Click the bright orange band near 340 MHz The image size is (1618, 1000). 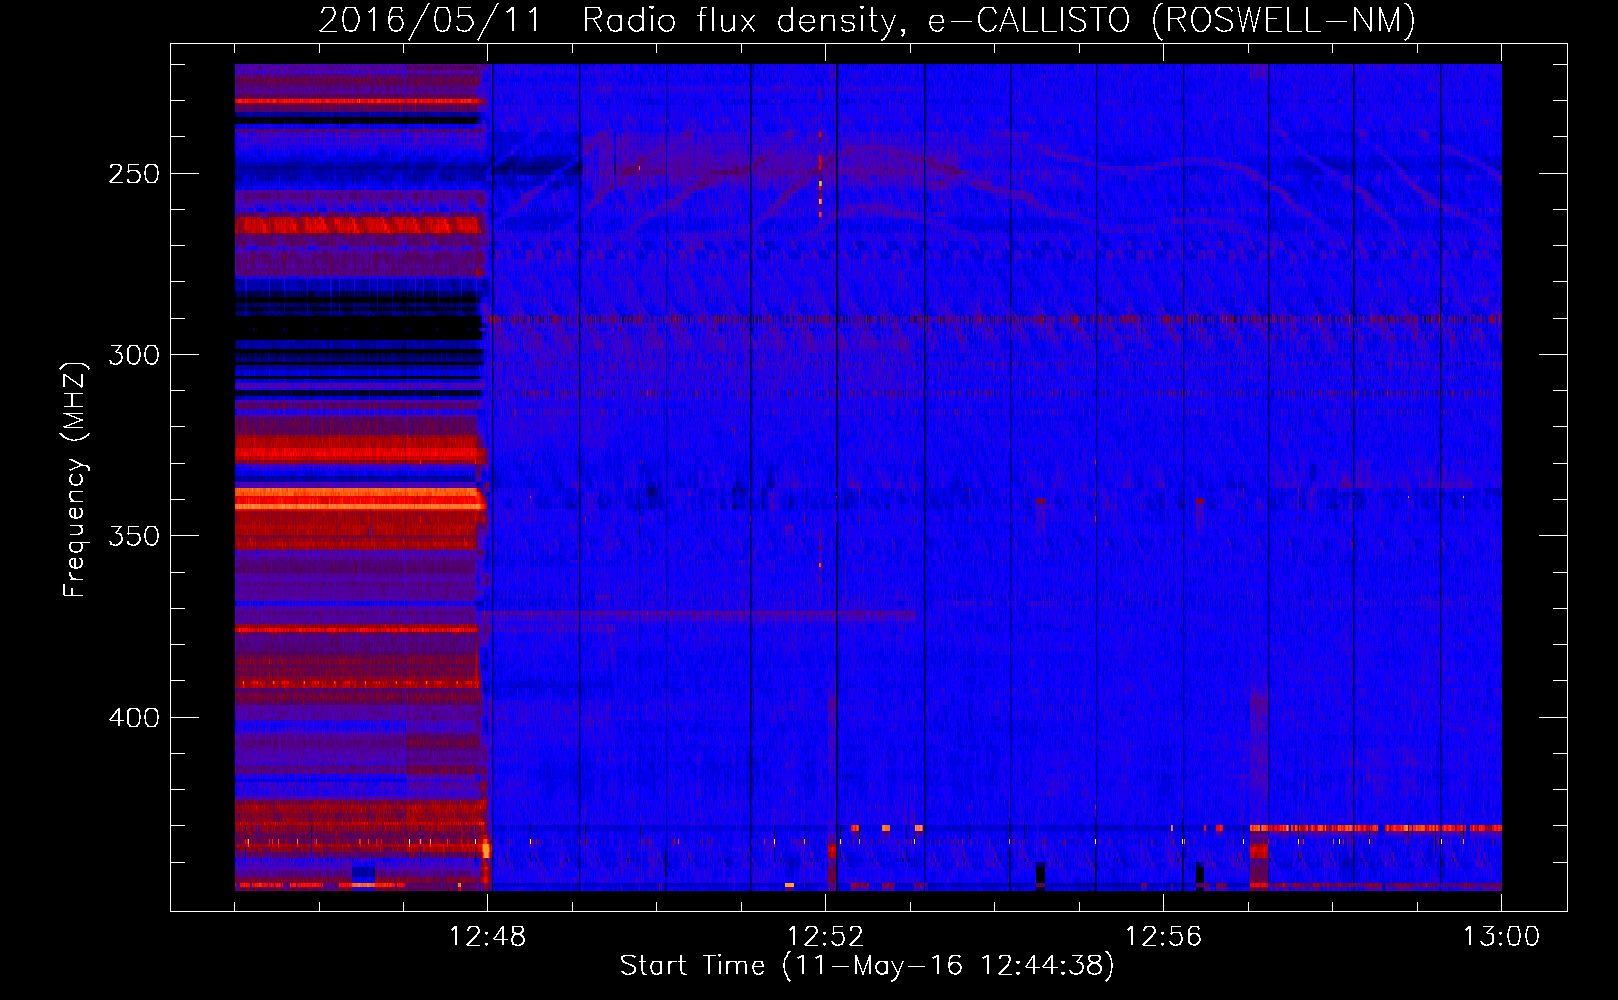[x=360, y=499]
